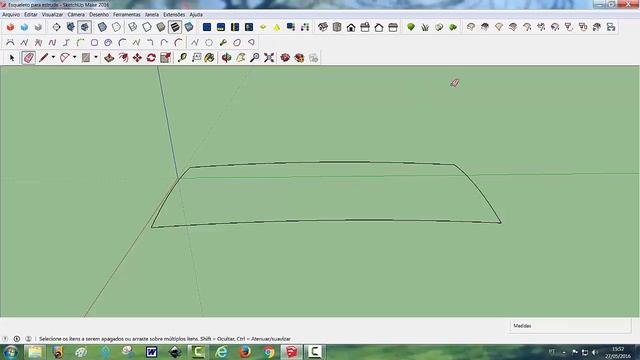Click the yellow cone toolbar icon
The image size is (640, 360).
point(277,27)
